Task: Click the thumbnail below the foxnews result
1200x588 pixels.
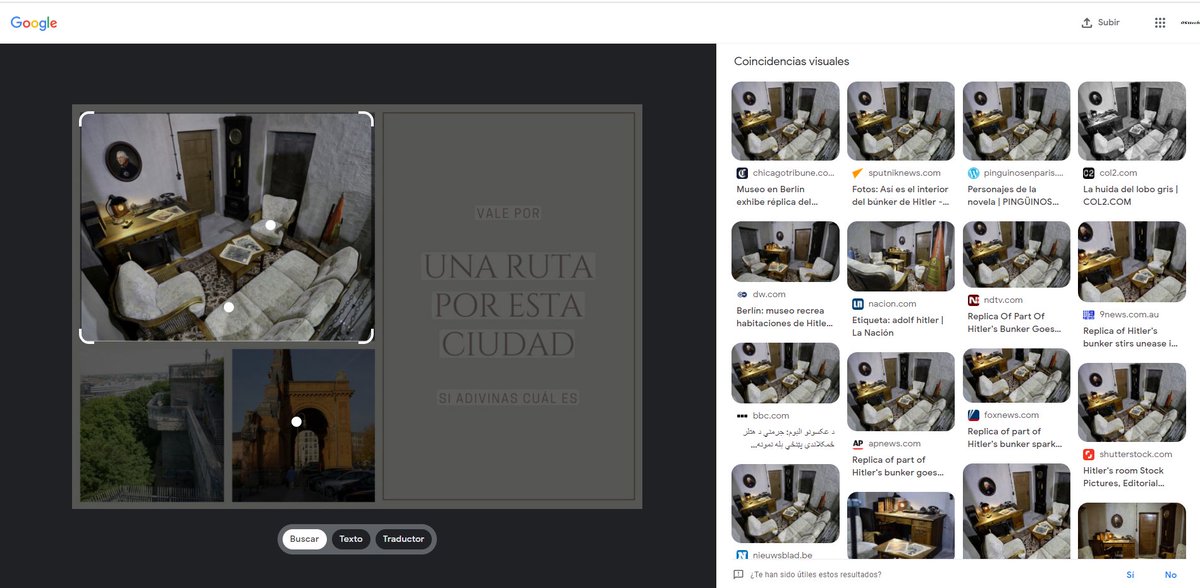Action: tap(1016, 511)
